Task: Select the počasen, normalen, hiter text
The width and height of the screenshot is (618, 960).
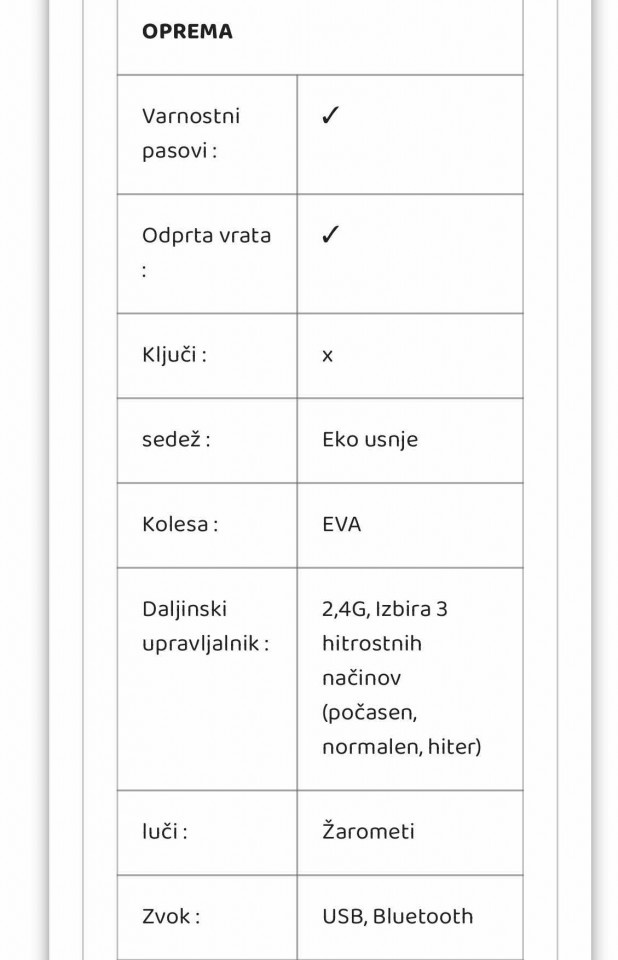Action: pyautogui.click(x=402, y=729)
